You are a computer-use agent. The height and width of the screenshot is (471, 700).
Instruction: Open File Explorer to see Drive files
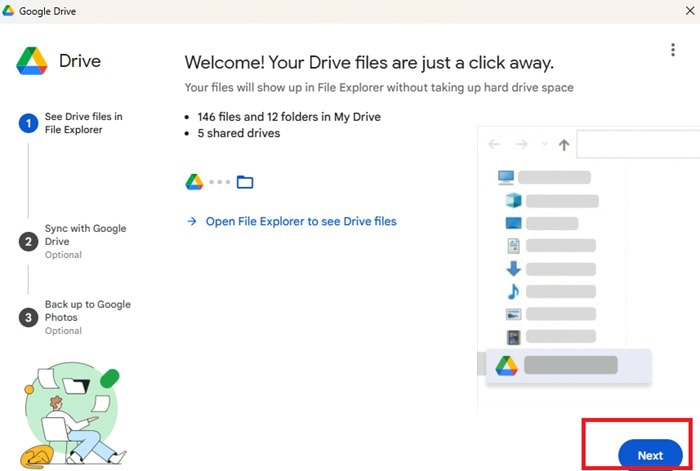pyautogui.click(x=300, y=221)
